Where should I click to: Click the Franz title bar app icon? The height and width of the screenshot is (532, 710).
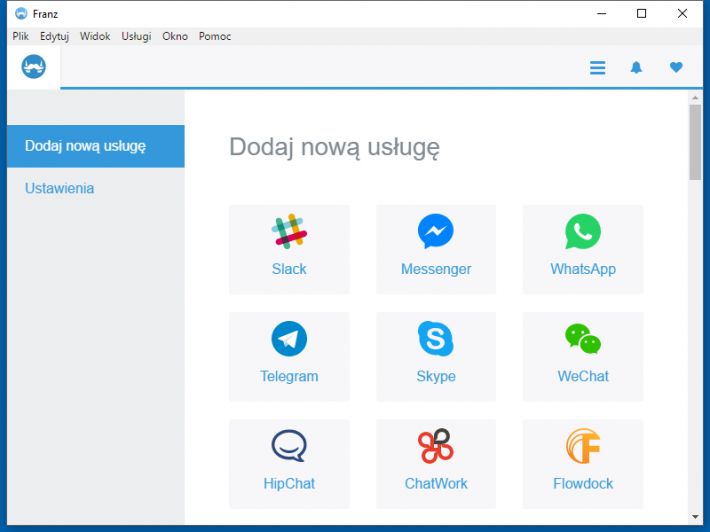pos(21,14)
